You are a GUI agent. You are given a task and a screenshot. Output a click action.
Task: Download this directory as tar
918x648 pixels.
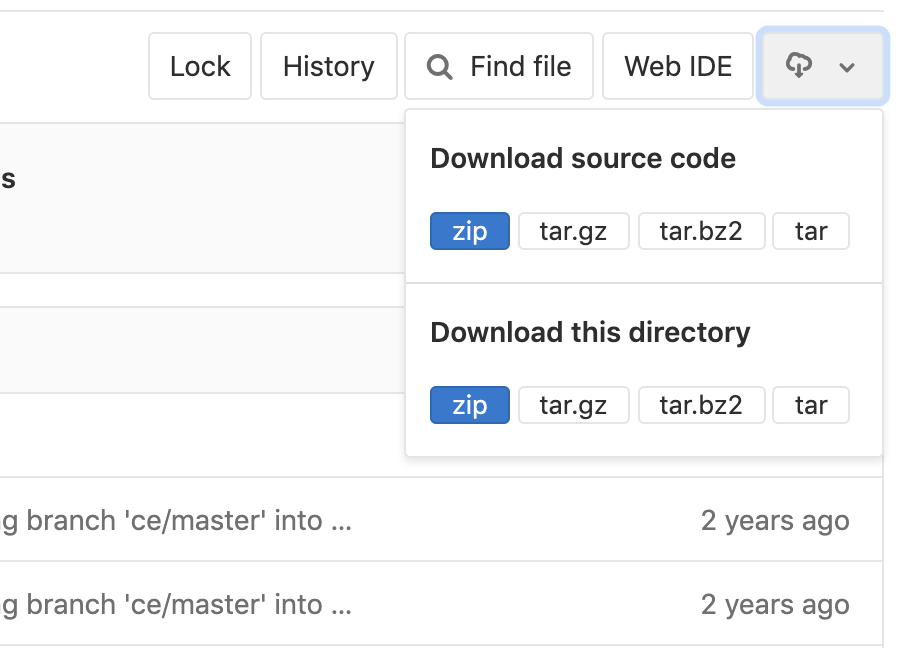click(811, 405)
